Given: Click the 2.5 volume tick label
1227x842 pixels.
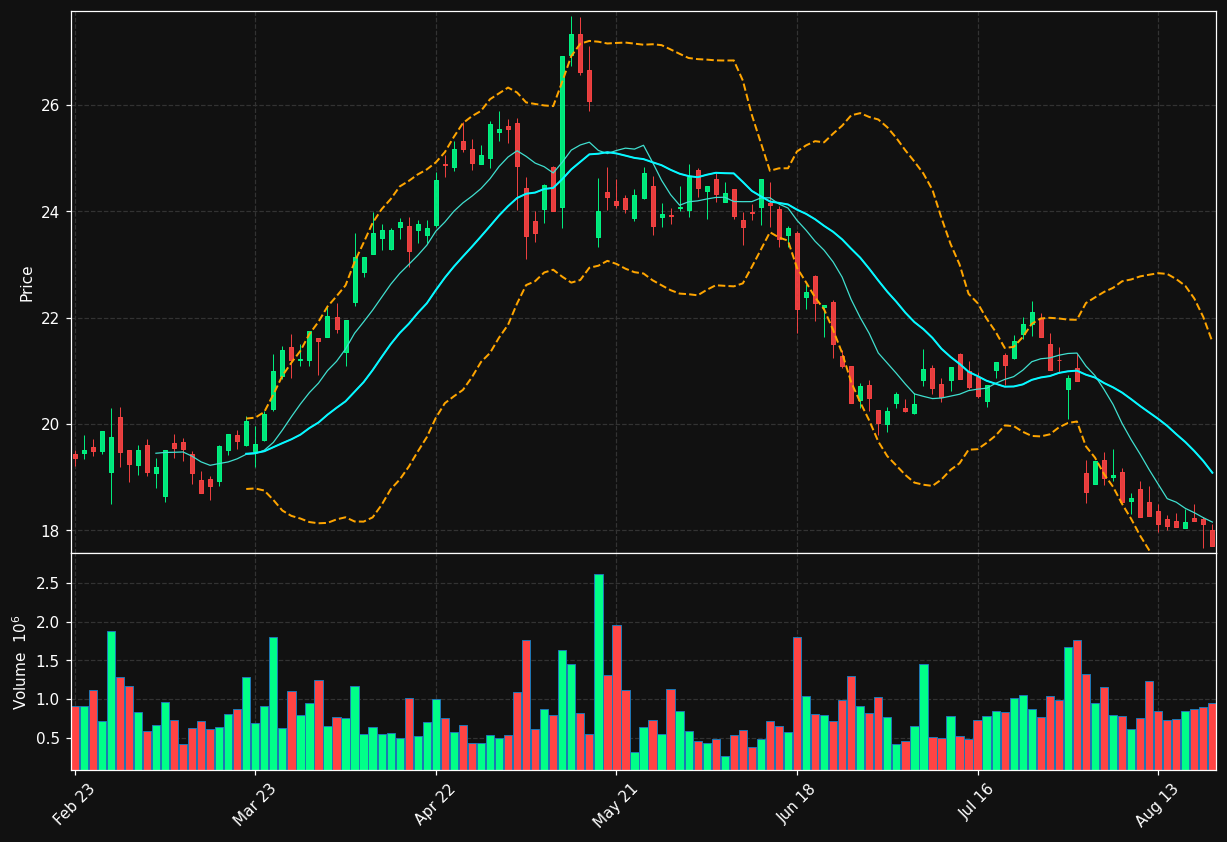Looking at the screenshot, I should (x=50, y=583).
